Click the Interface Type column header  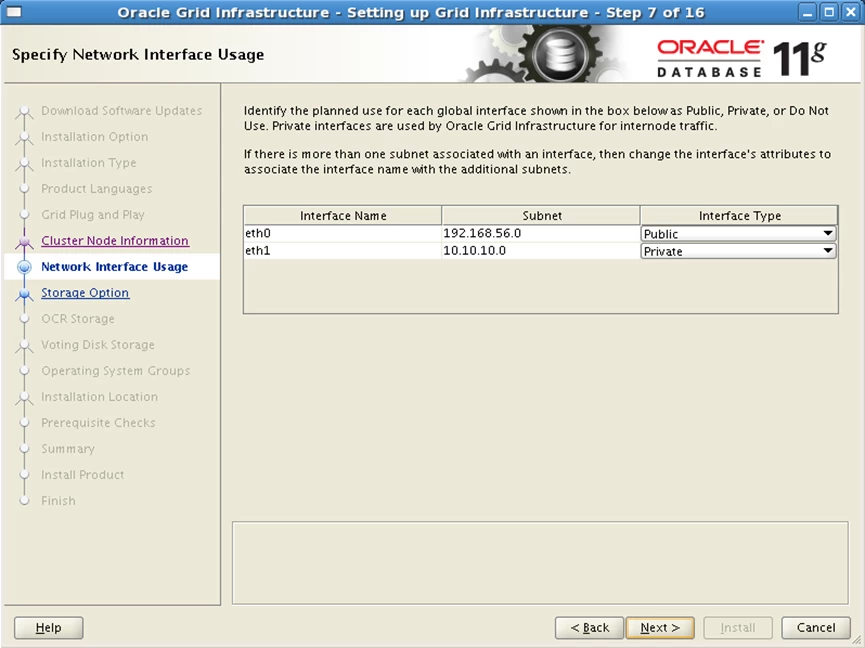coord(739,216)
